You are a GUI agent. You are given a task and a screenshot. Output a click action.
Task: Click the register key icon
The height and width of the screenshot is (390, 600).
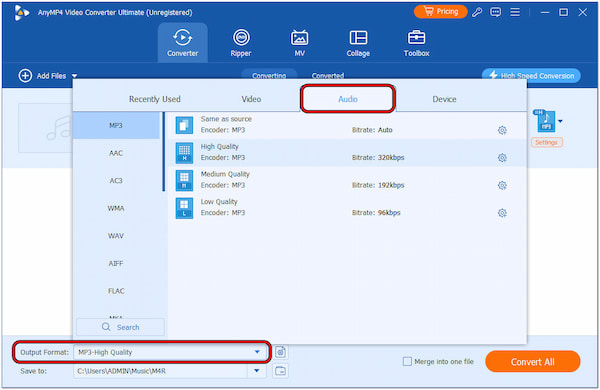tap(477, 12)
